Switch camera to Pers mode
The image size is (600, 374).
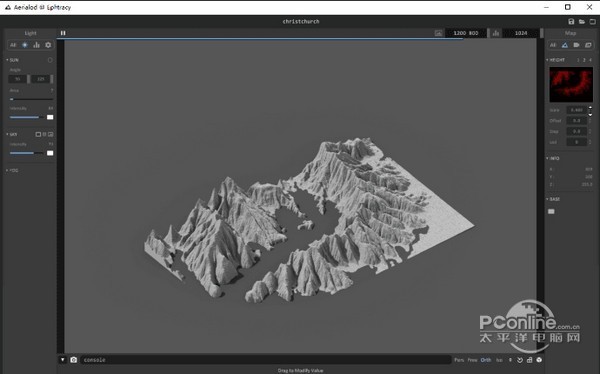click(x=459, y=360)
